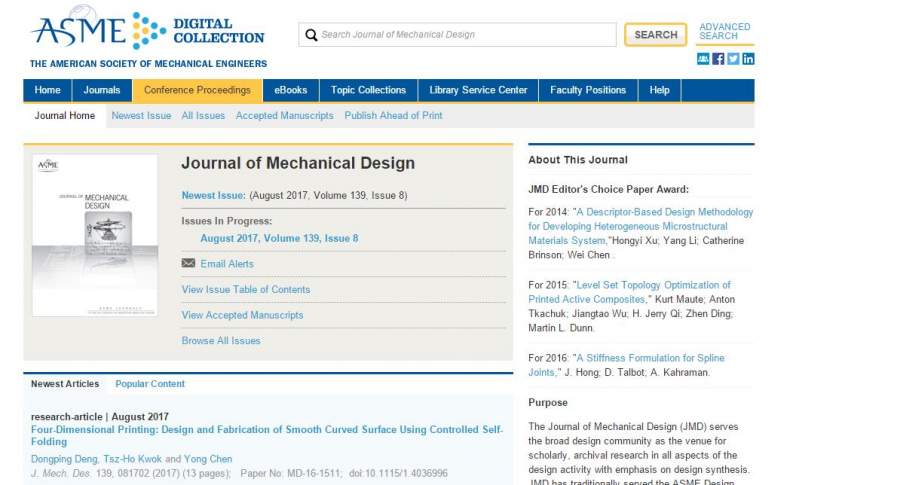Click the 'JMD Editor's Choice Paper Award:' text

(x=608, y=189)
